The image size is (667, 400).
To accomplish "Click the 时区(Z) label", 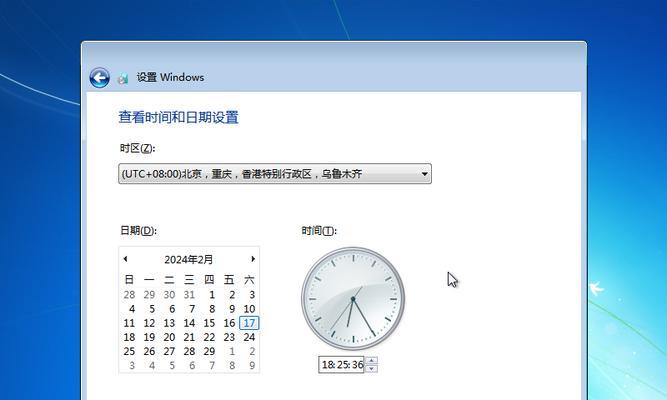I will [137, 148].
